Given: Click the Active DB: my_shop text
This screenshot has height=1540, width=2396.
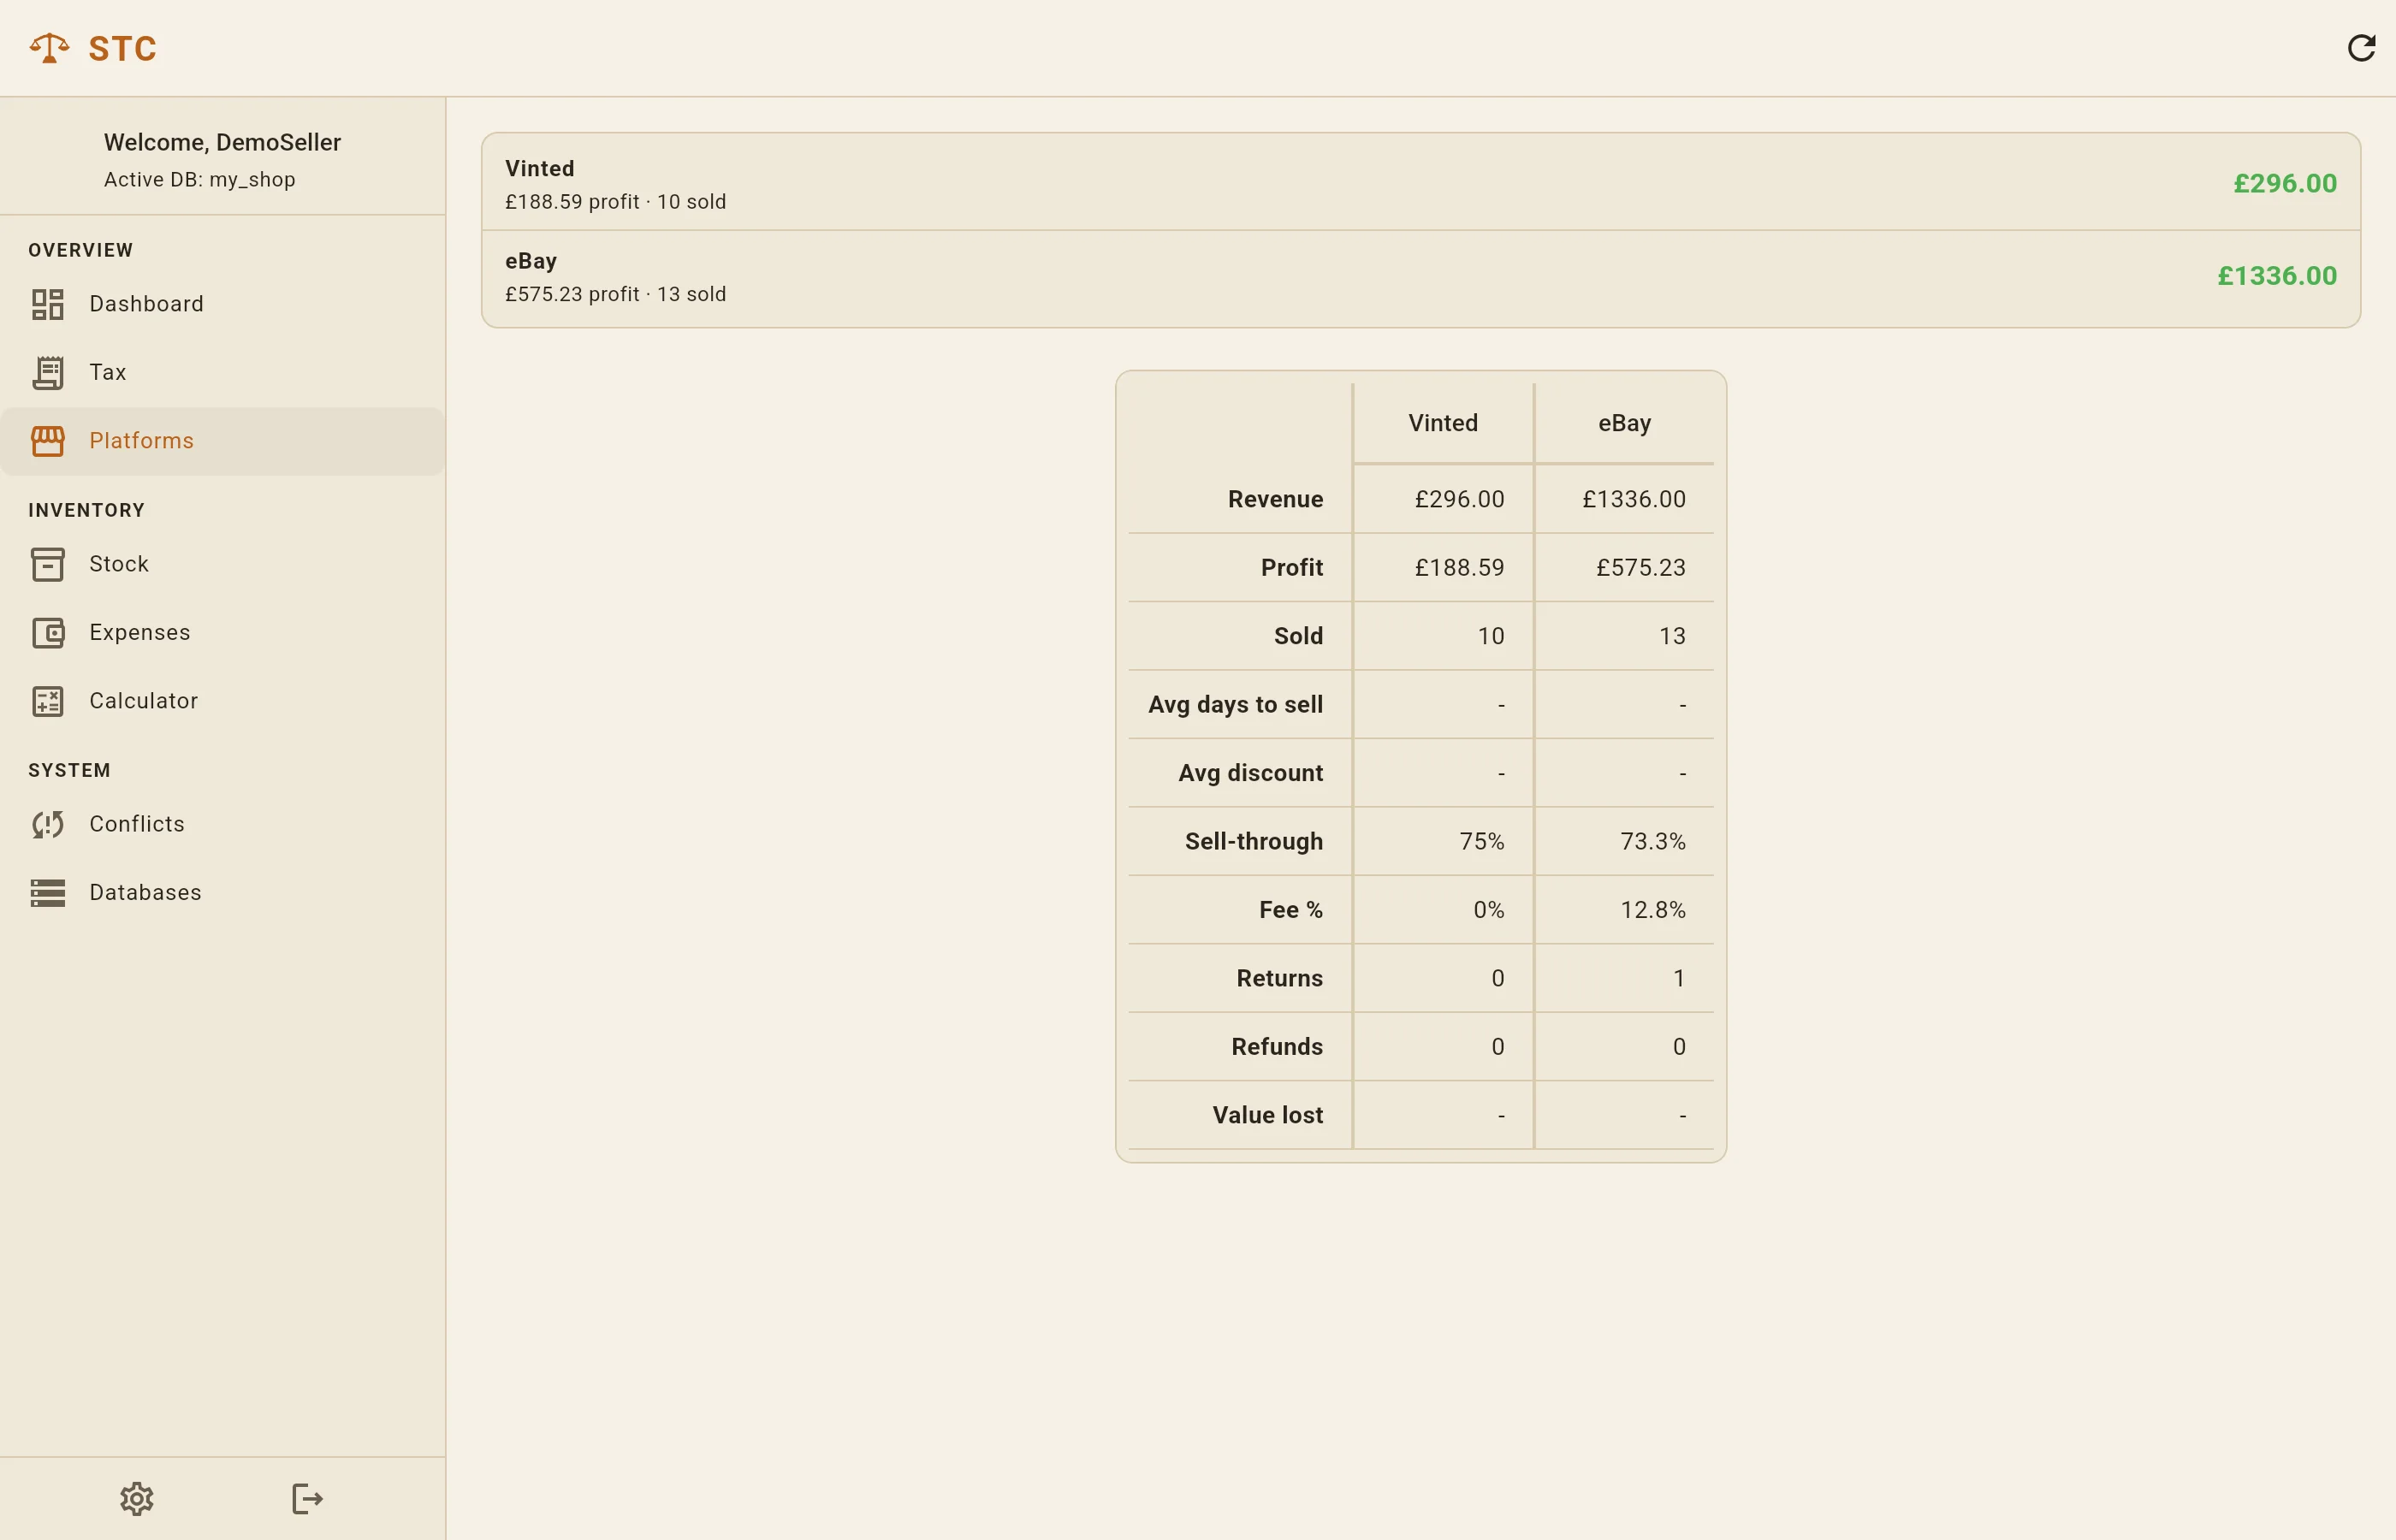Looking at the screenshot, I should point(199,180).
